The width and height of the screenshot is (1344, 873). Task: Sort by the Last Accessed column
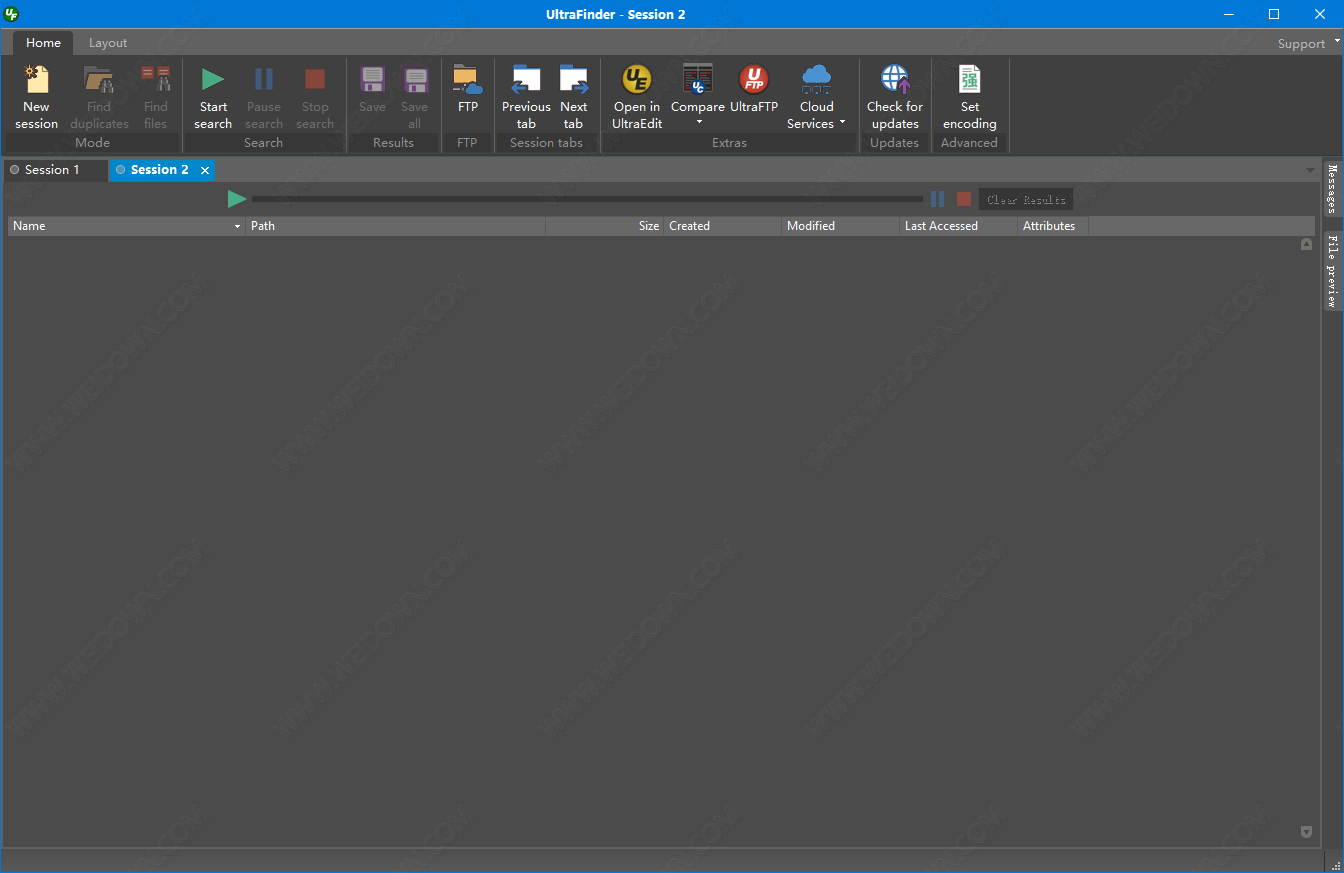pos(959,226)
